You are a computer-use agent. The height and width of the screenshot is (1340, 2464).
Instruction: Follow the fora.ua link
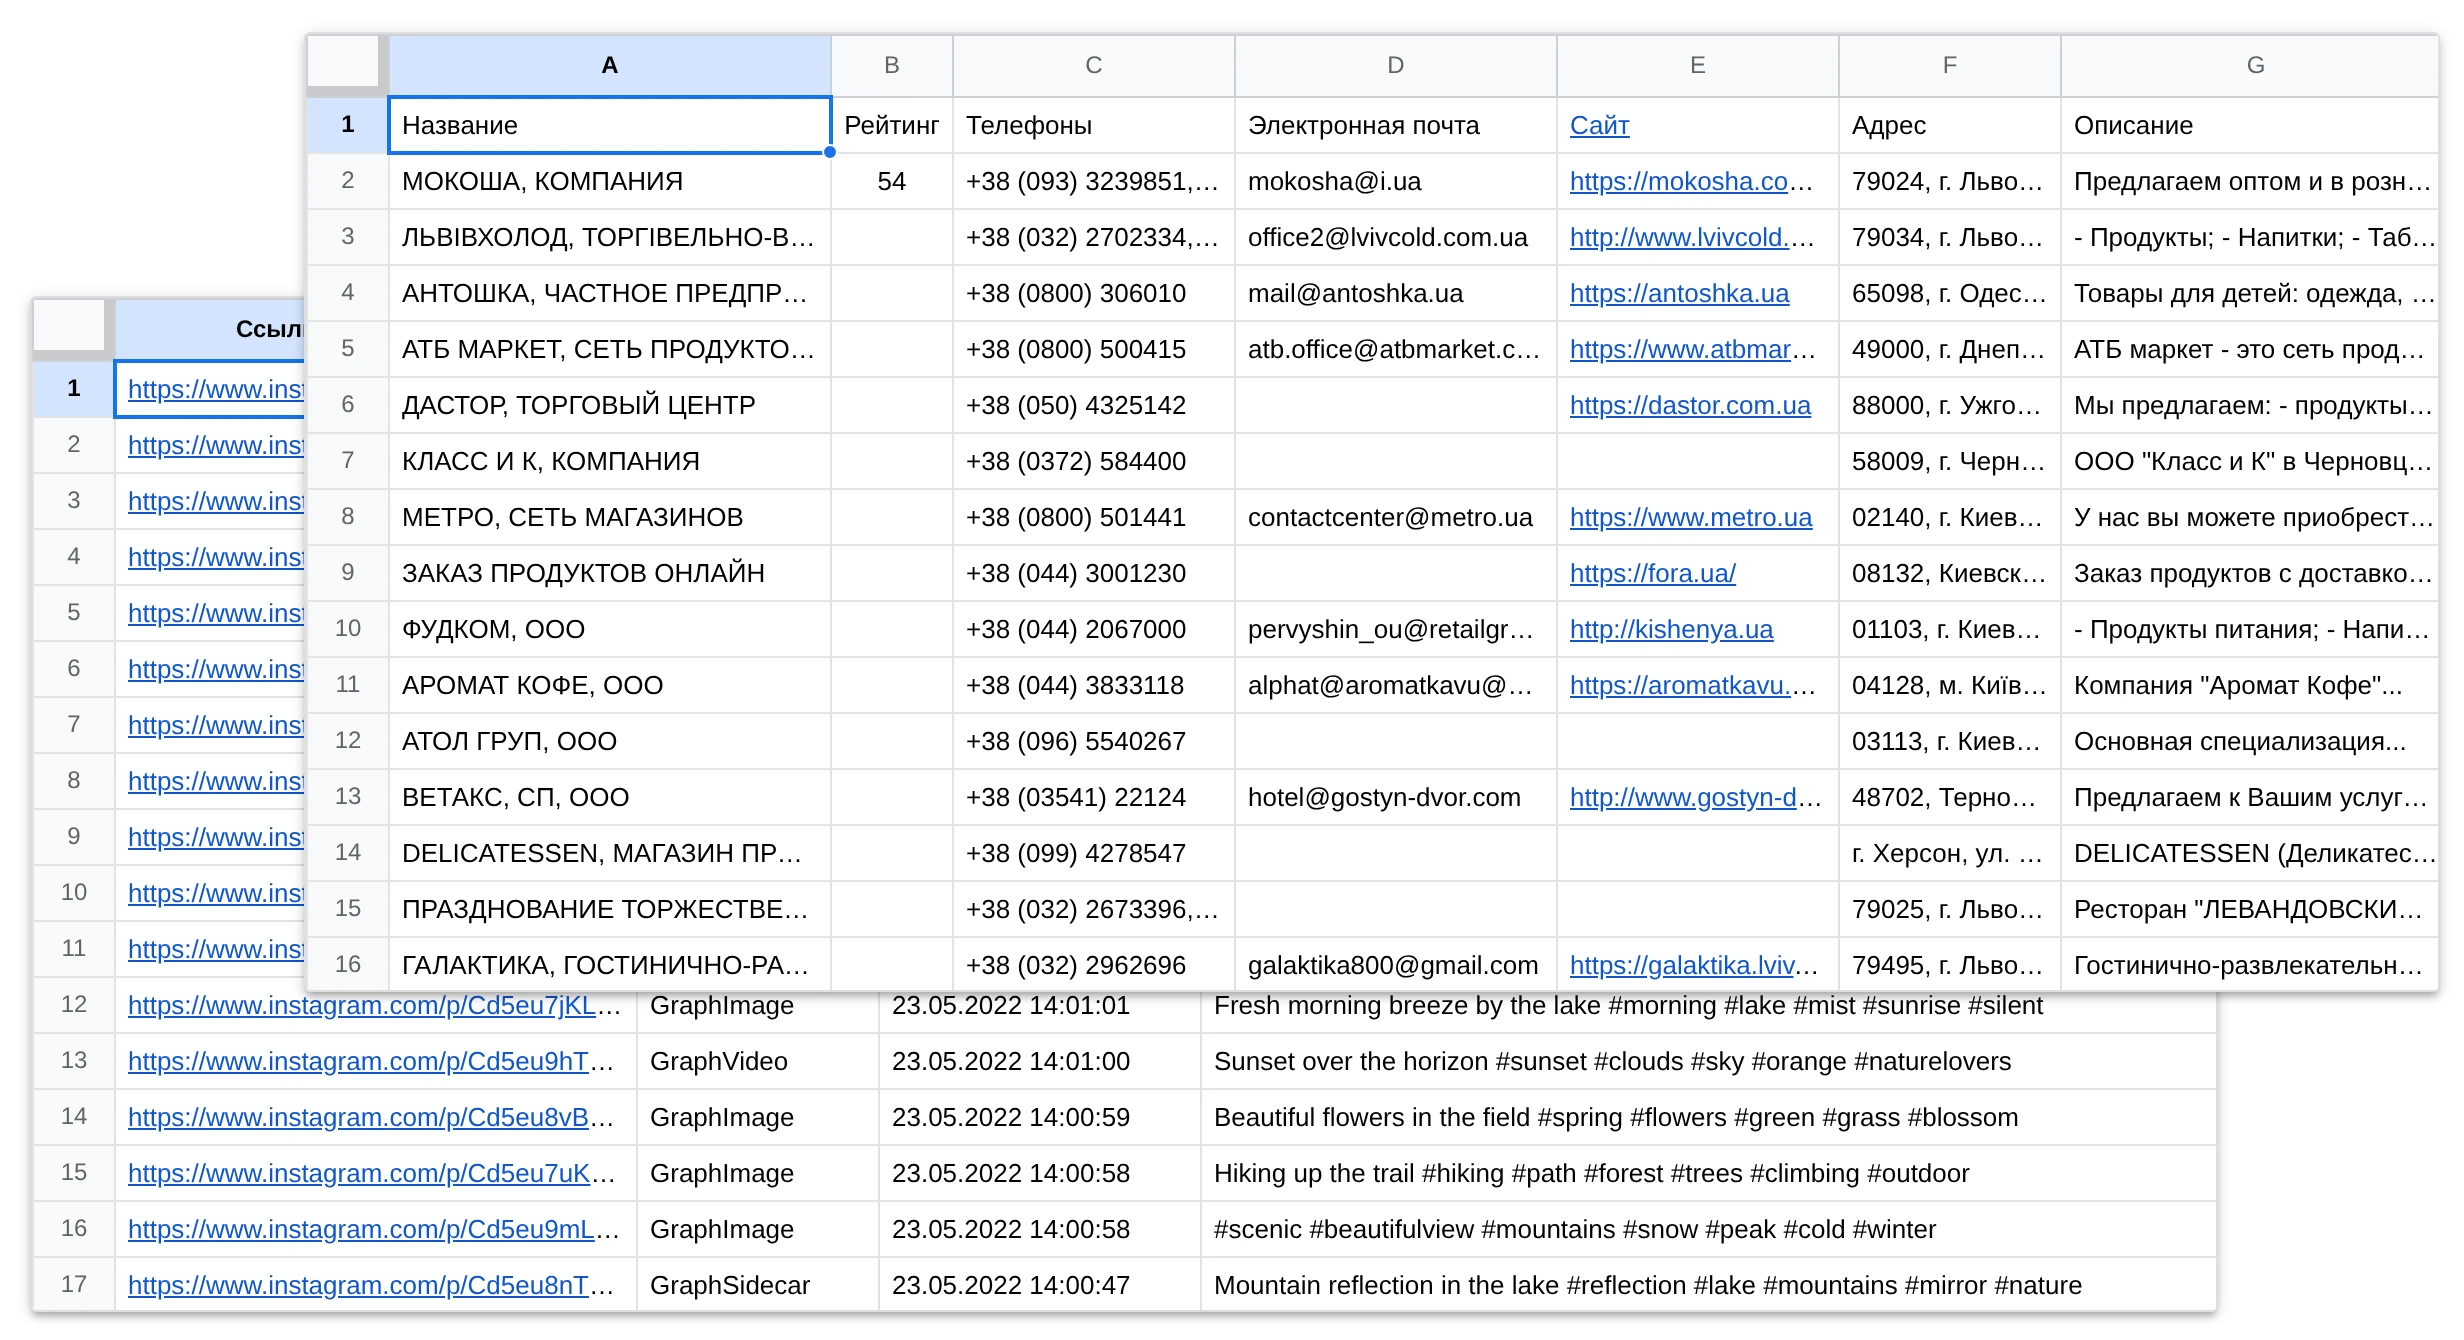[1653, 573]
